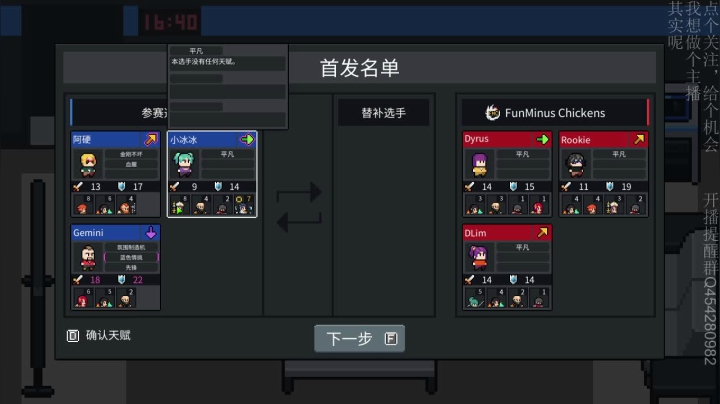This screenshot has height=404, width=720.
Task: Click the F key hint on 下一步
Action: click(391, 339)
